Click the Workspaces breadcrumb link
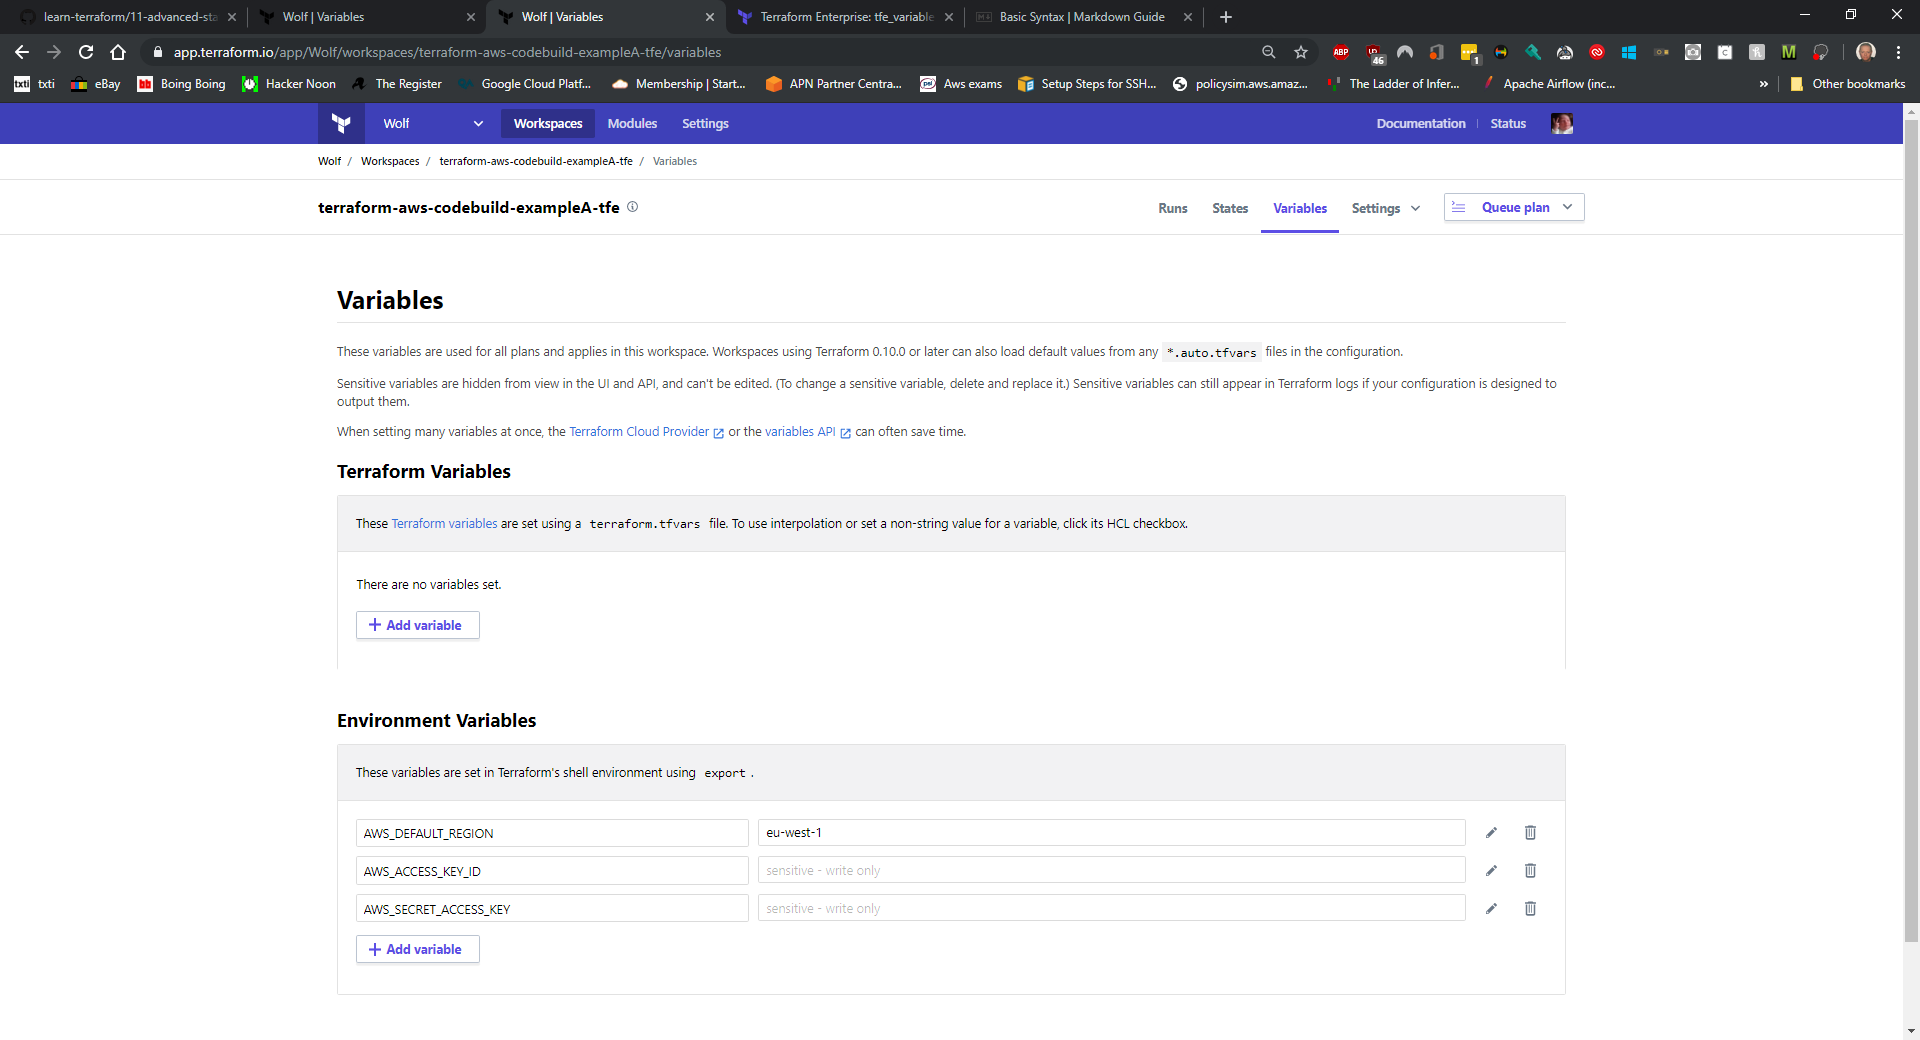The height and width of the screenshot is (1040, 1920). (x=390, y=161)
